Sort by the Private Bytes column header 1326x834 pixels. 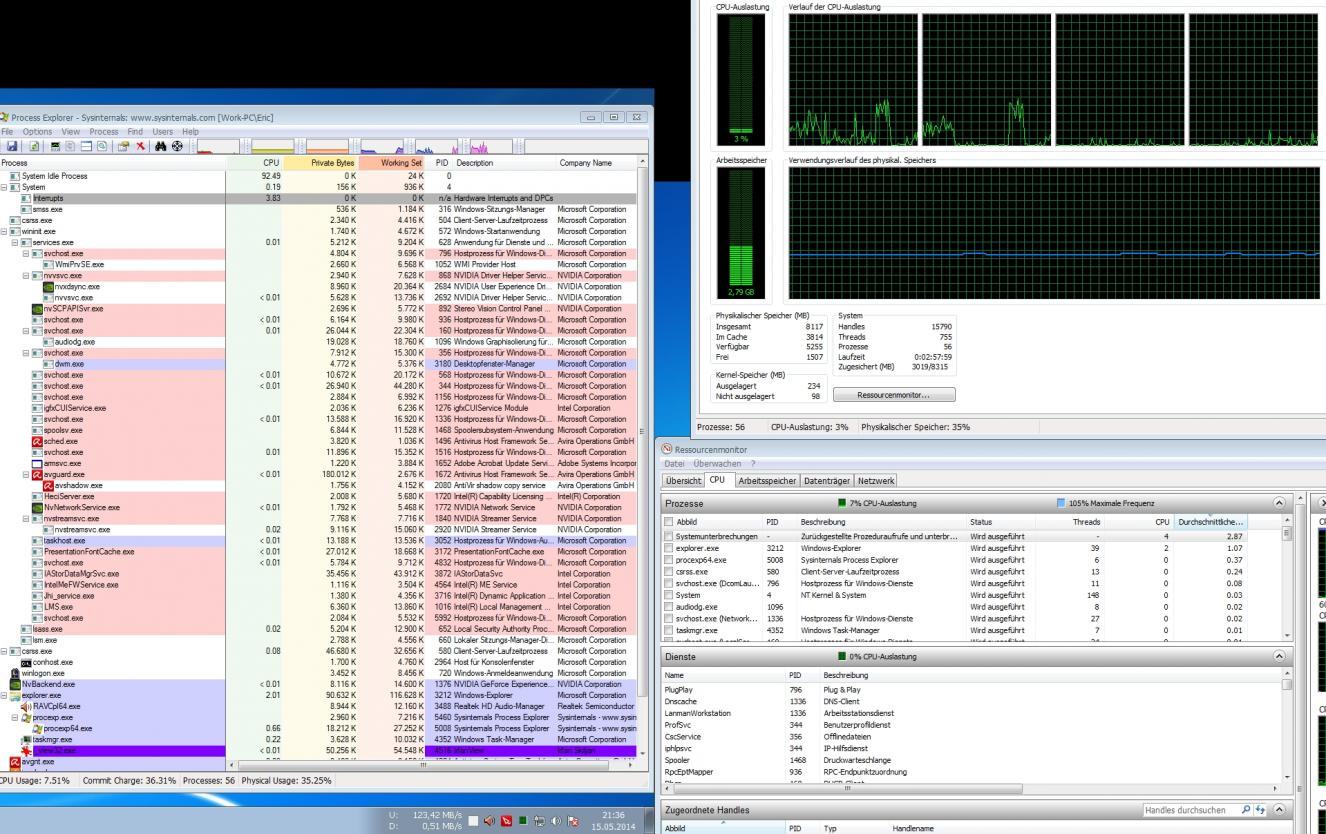click(319, 162)
